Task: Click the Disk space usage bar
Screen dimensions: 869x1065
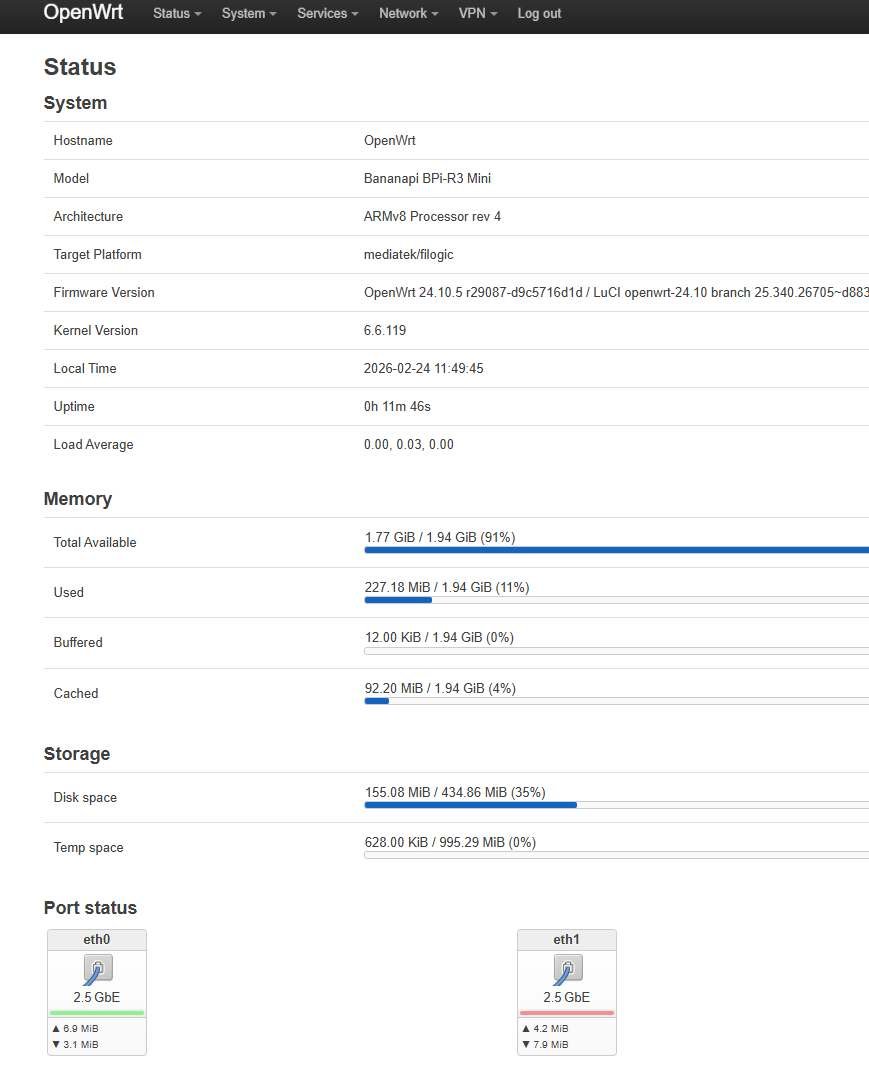Action: click(x=616, y=805)
